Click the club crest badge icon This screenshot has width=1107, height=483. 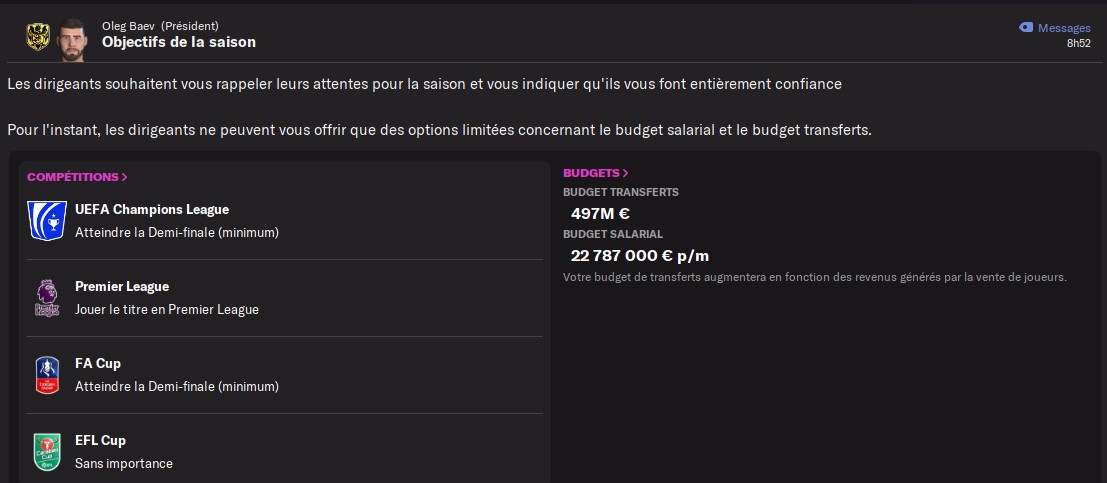pos(38,36)
